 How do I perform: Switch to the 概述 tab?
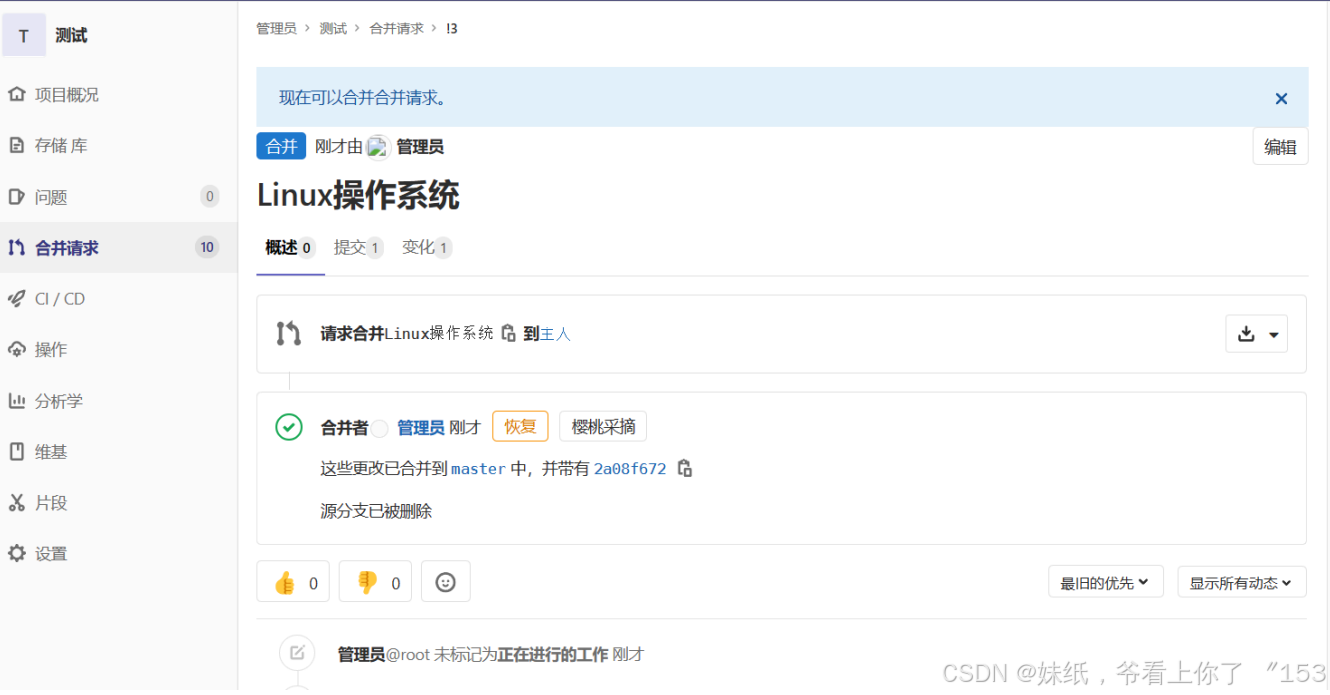pyautogui.click(x=290, y=247)
